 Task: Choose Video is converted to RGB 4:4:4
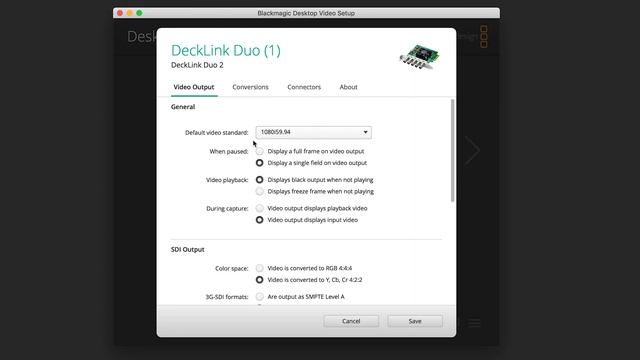pyautogui.click(x=260, y=268)
